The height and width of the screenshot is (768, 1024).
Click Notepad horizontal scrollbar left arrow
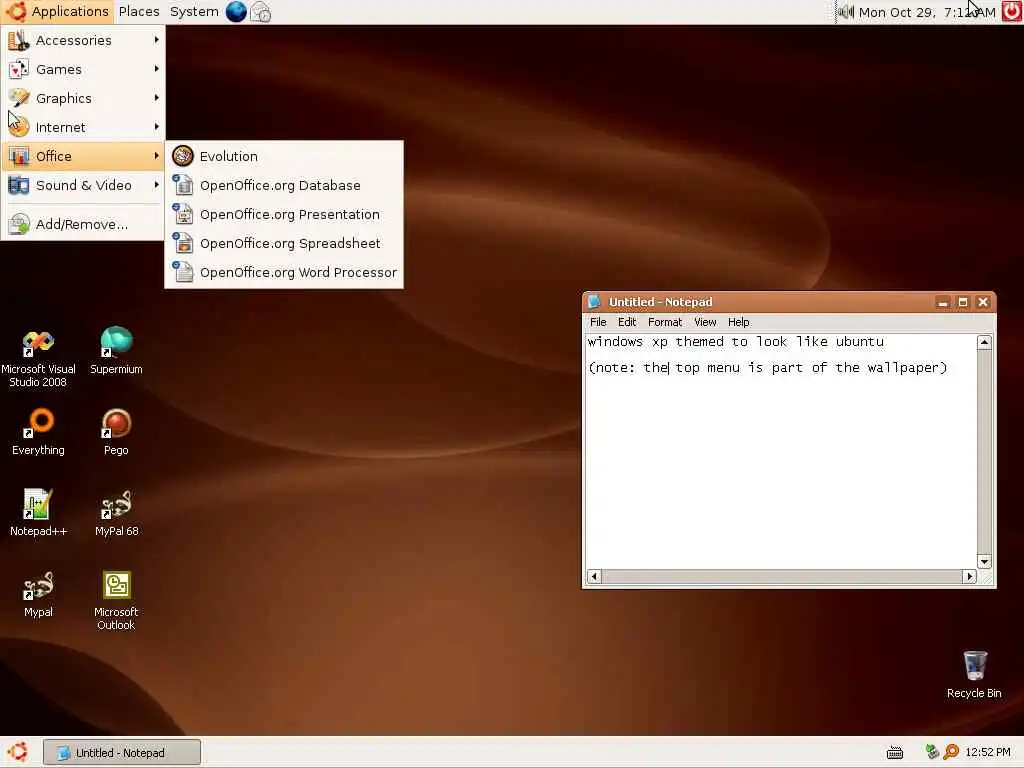pos(594,576)
